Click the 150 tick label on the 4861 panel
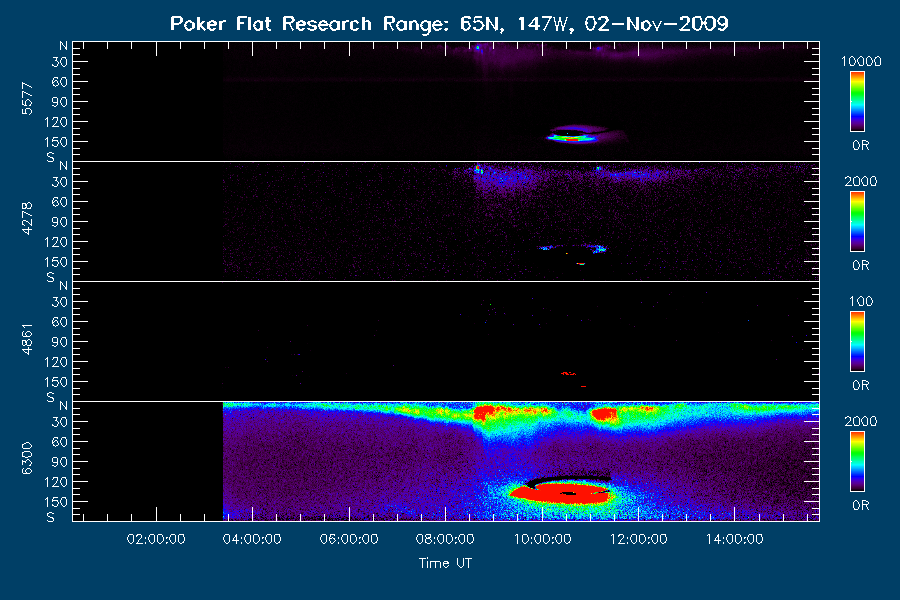Viewport: 900px width, 600px height. [x=56, y=382]
